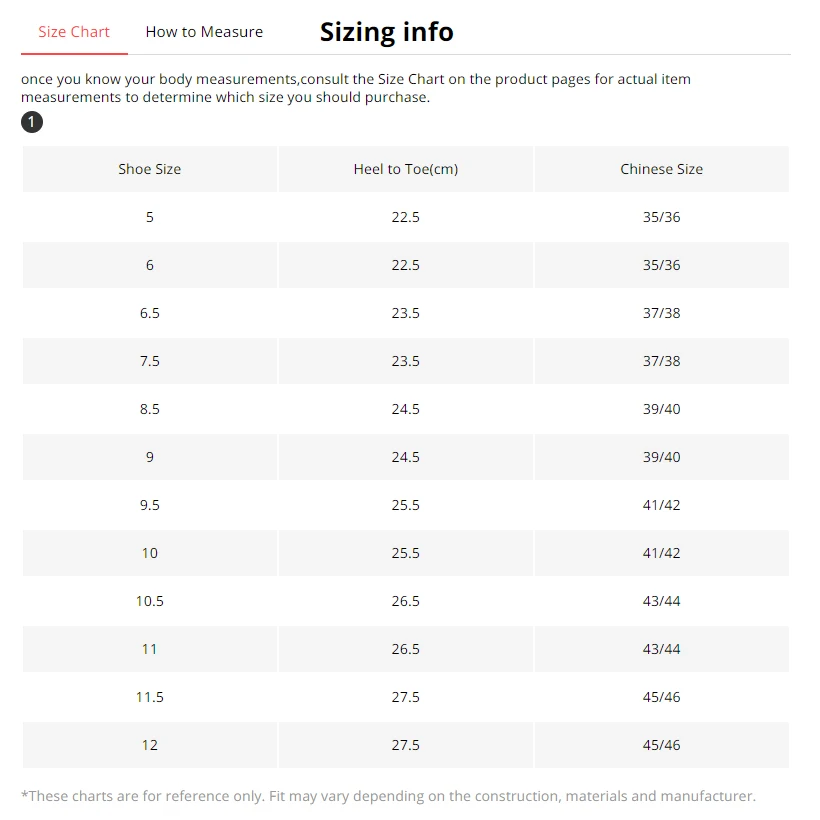
Task: Choose the shoe size 8.5 cell
Action: [x=150, y=409]
